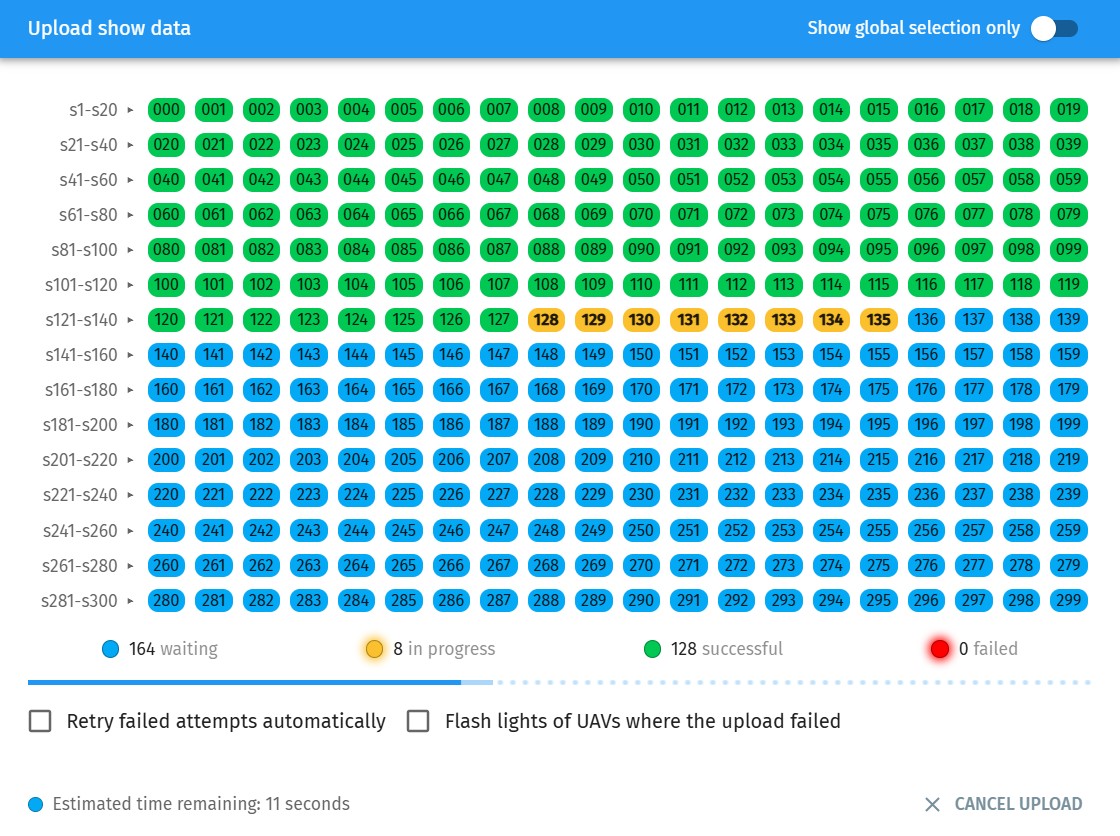Image resolution: width=1120 pixels, height=836 pixels.
Task: Click the yellow in-progress status dot
Action: point(375,649)
